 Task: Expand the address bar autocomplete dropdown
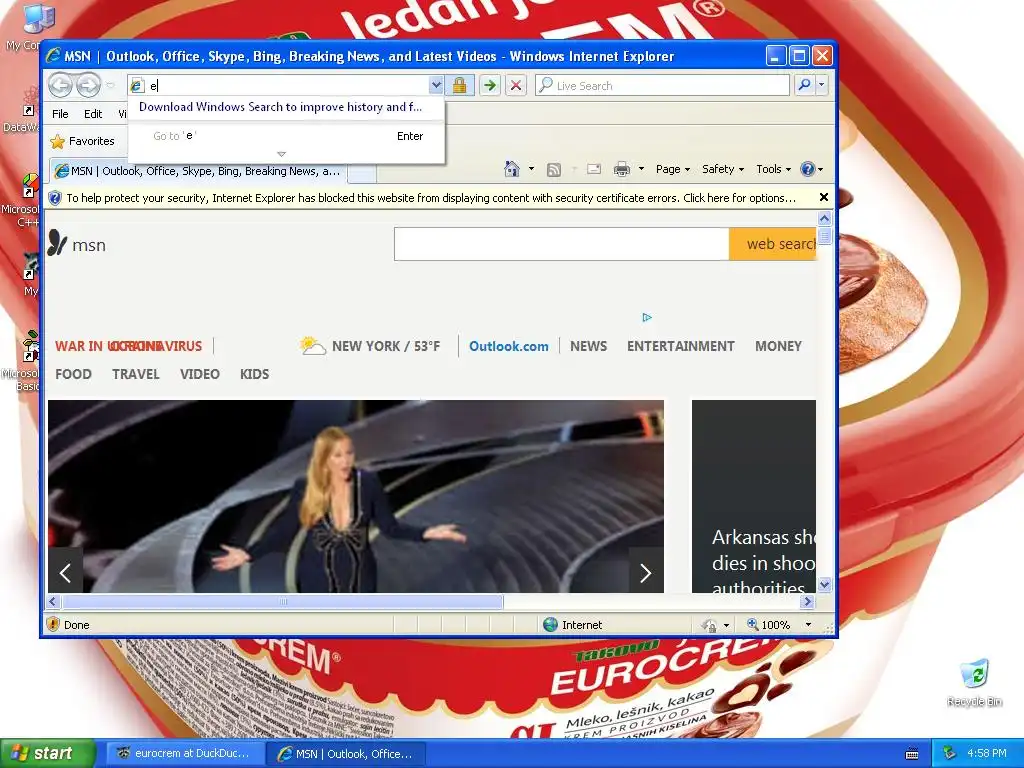coord(436,86)
